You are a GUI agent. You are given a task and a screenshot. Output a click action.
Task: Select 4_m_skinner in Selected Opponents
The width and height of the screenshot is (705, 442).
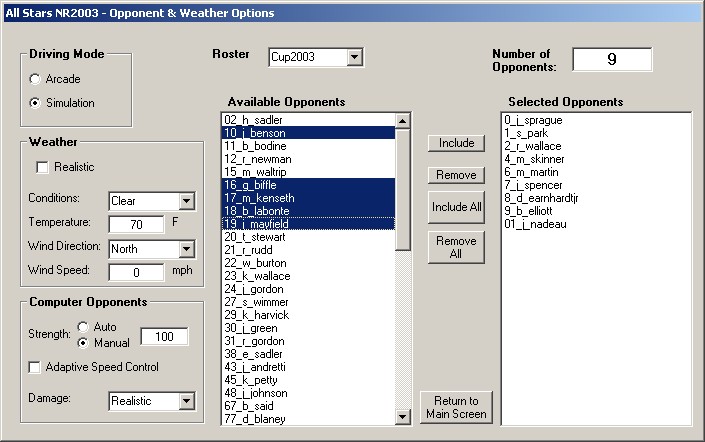(596, 159)
